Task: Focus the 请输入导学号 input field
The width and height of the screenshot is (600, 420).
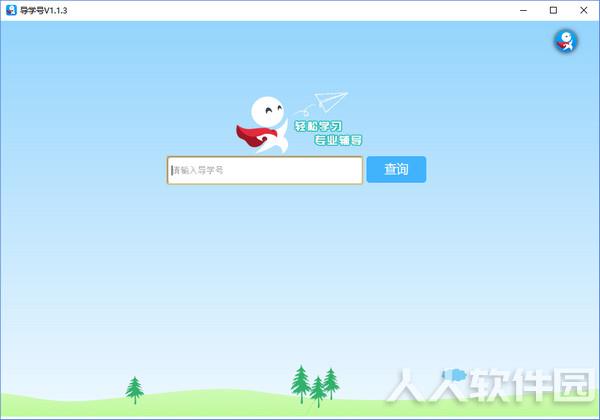Action: (x=265, y=170)
